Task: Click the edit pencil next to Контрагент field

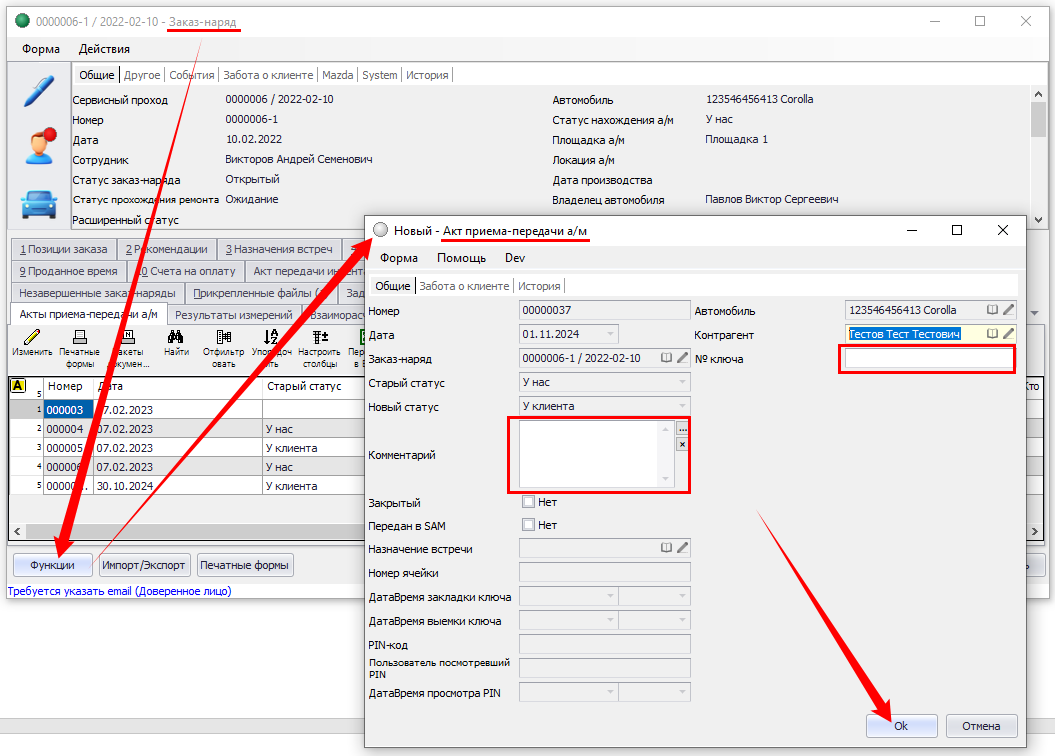Action: click(1008, 334)
